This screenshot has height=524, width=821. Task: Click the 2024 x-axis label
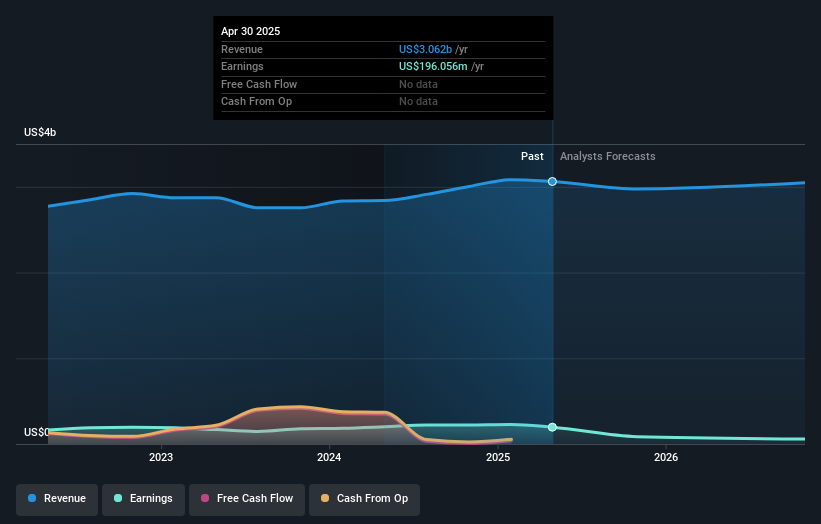[329, 457]
